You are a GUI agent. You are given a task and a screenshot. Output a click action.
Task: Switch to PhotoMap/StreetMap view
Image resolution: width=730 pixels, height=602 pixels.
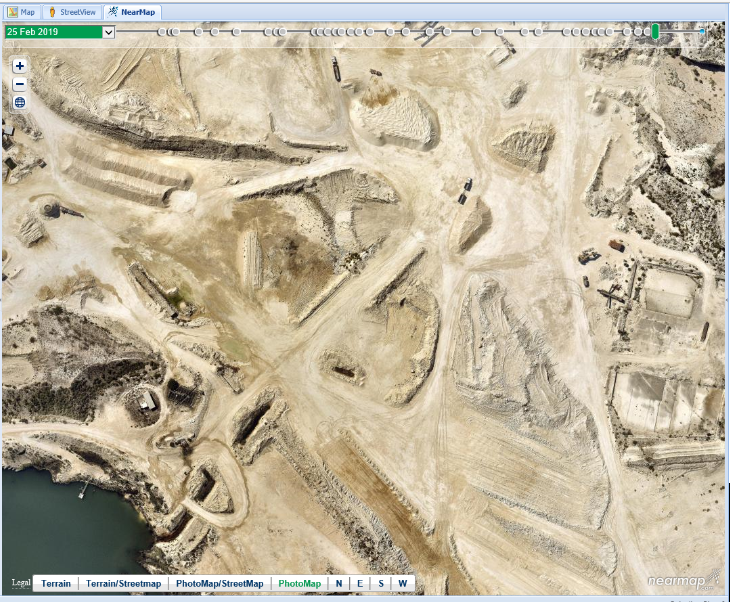click(x=220, y=583)
